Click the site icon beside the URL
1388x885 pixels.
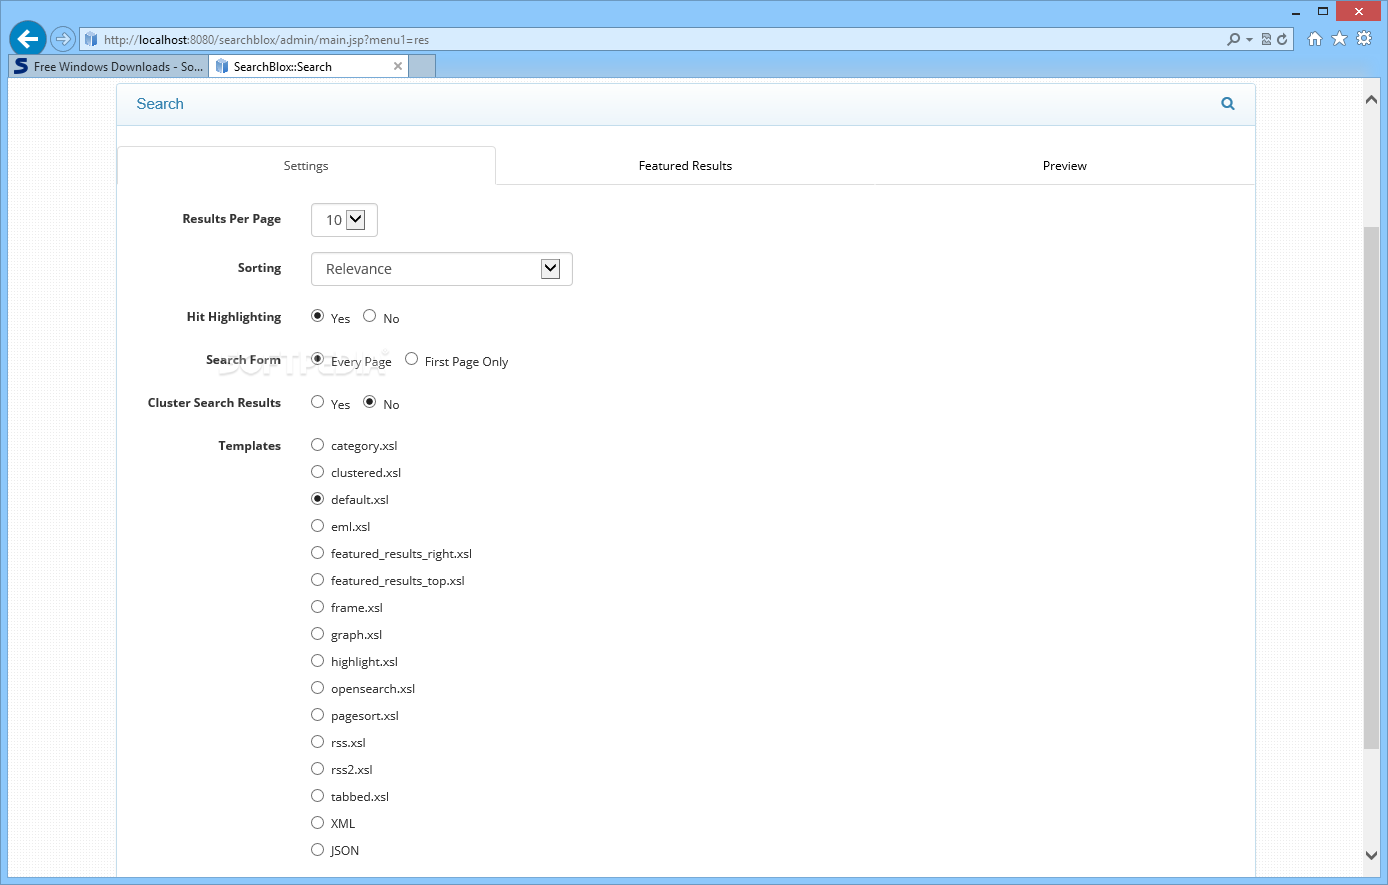91,39
